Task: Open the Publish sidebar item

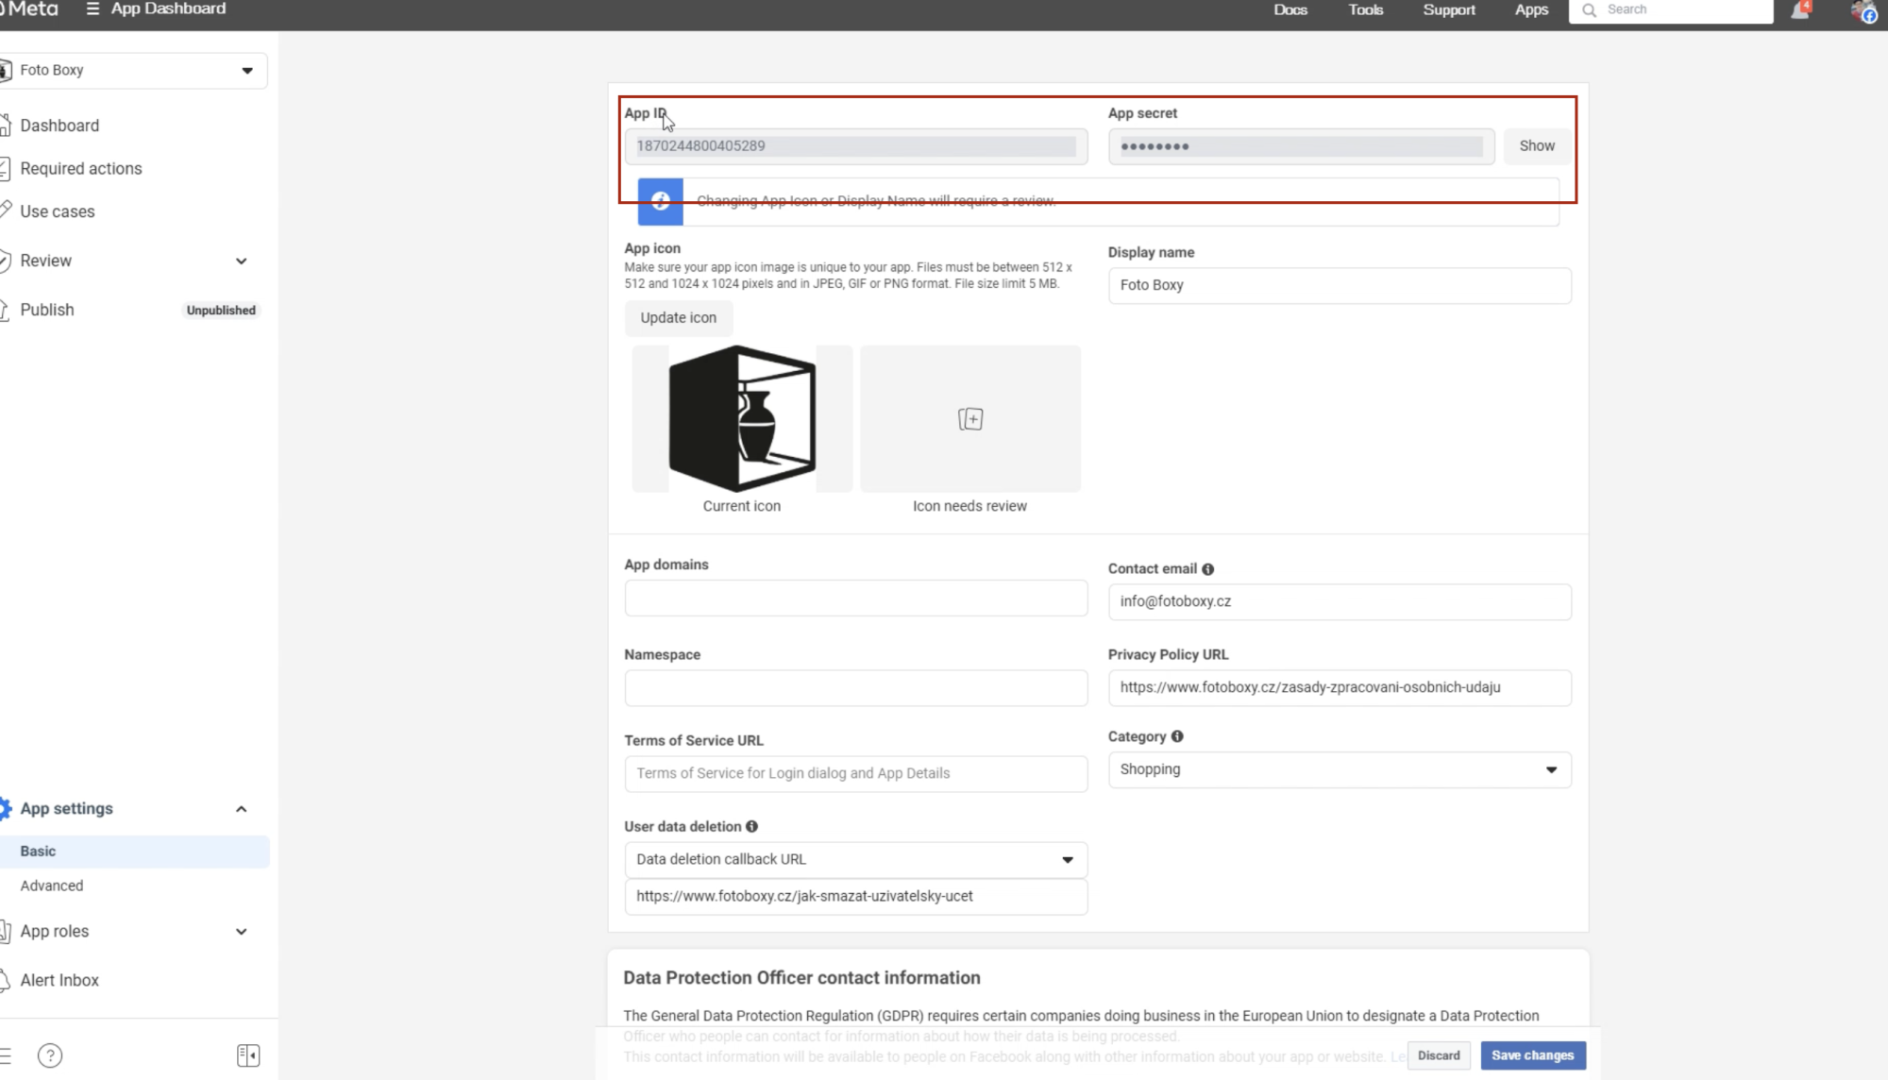Action: tap(47, 310)
